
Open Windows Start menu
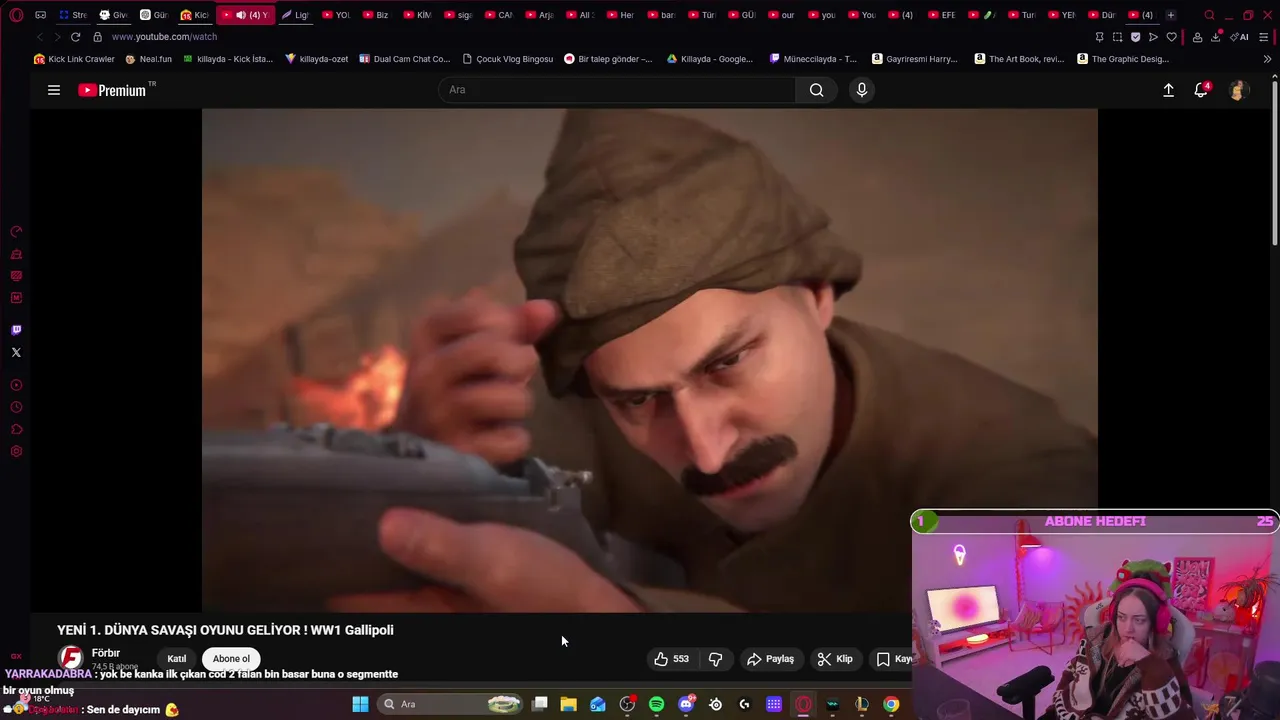(x=360, y=704)
